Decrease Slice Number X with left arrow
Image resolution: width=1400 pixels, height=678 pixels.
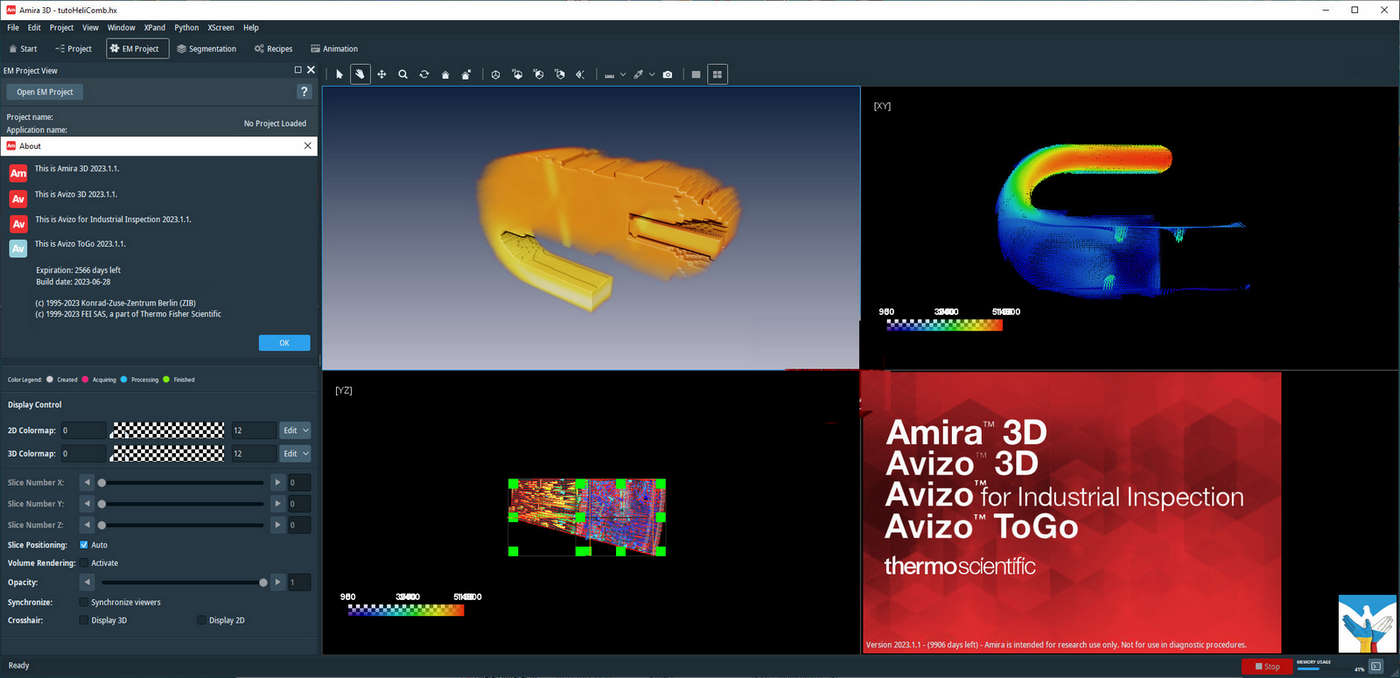pos(87,483)
